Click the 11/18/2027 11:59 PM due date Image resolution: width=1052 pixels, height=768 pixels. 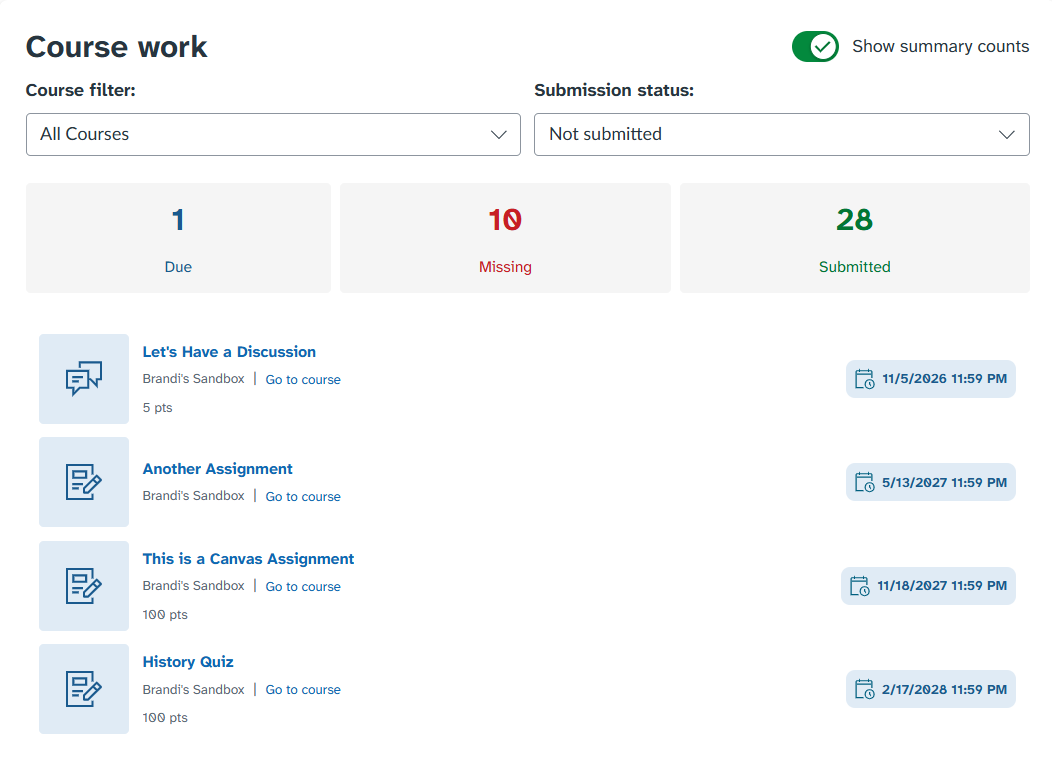pyautogui.click(x=929, y=586)
